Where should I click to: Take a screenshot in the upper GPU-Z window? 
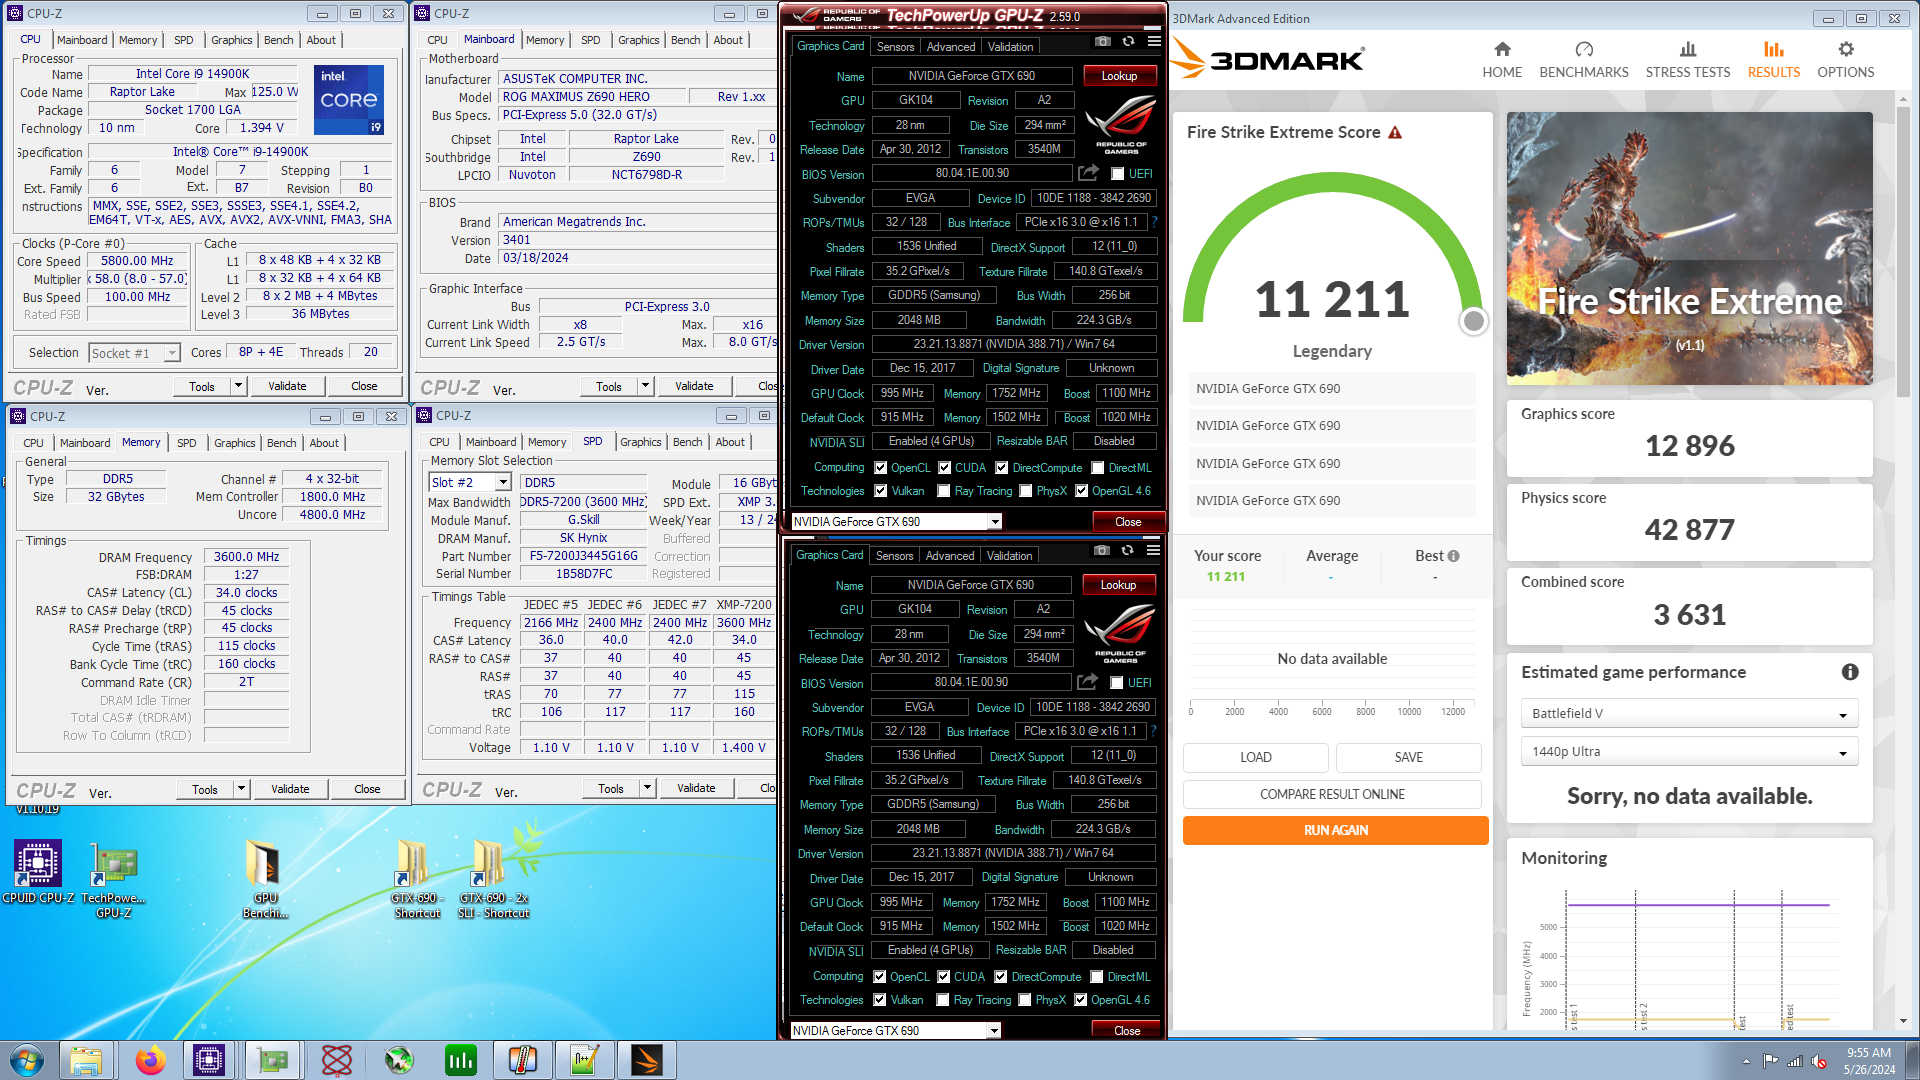pos(1102,42)
